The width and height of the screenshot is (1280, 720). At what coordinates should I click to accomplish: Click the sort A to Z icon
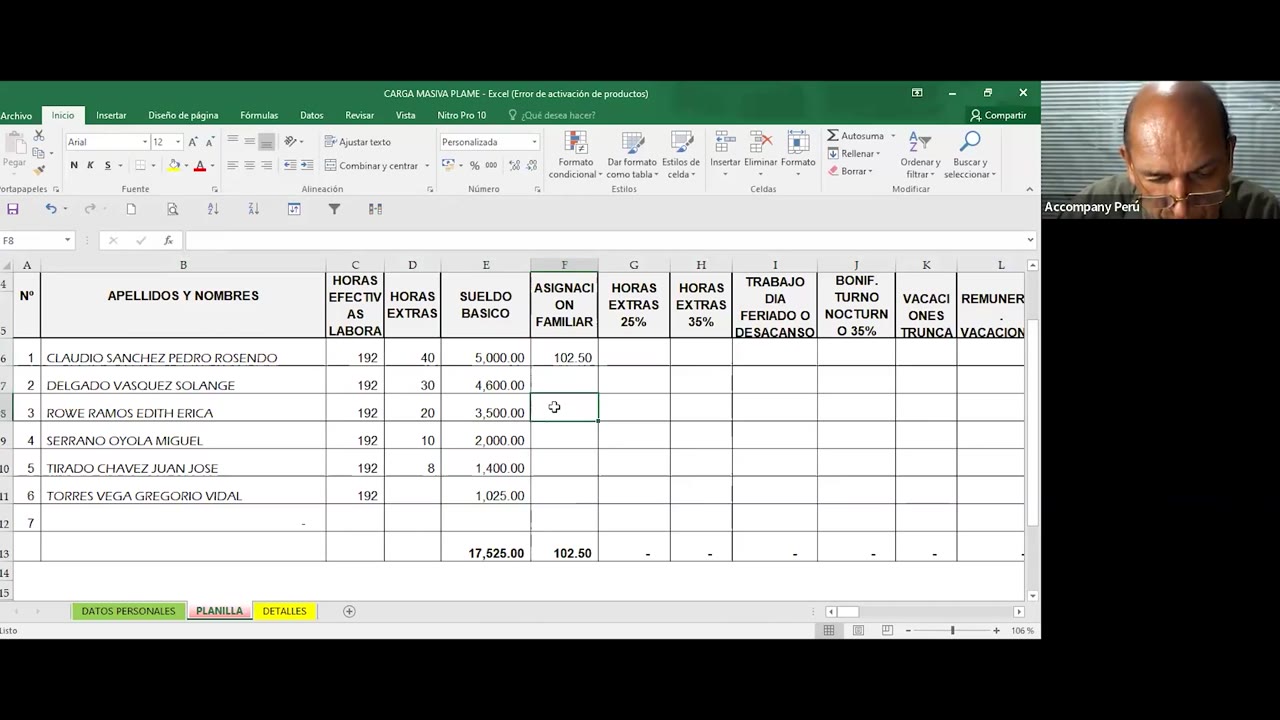click(x=212, y=209)
